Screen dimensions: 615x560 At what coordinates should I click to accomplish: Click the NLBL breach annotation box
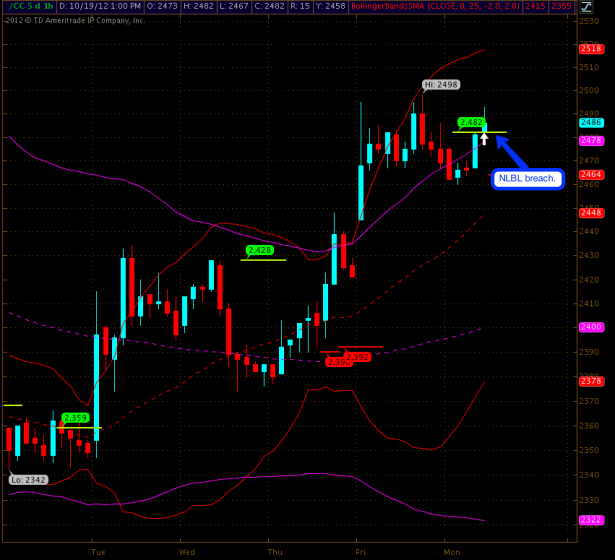(x=528, y=178)
